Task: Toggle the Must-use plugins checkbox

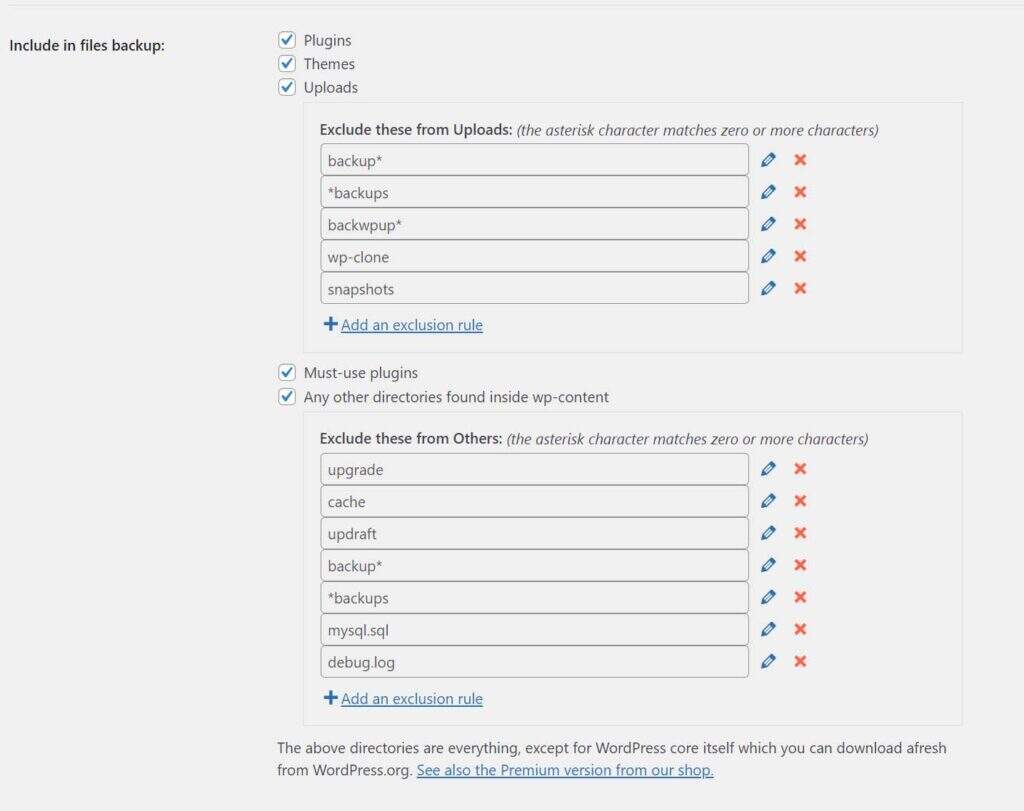Action: point(287,373)
